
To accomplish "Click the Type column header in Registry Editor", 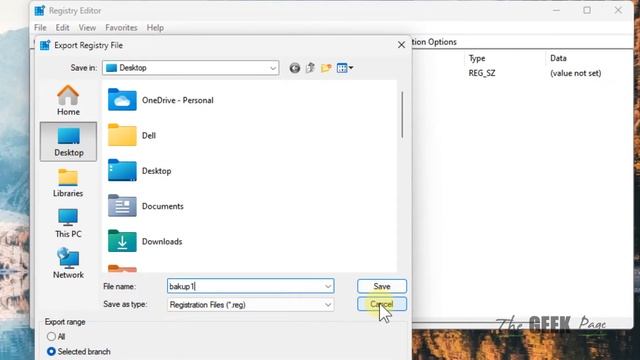I will (x=477, y=58).
